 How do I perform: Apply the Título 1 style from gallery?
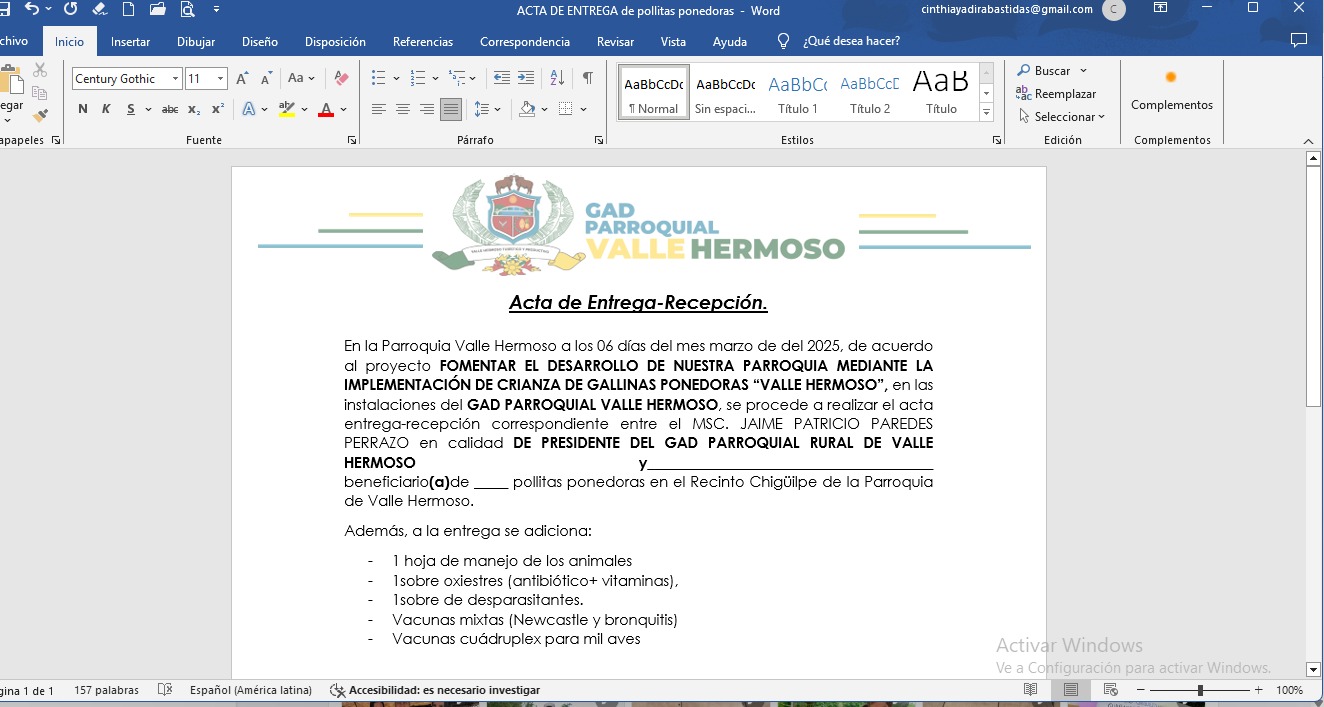(797, 92)
